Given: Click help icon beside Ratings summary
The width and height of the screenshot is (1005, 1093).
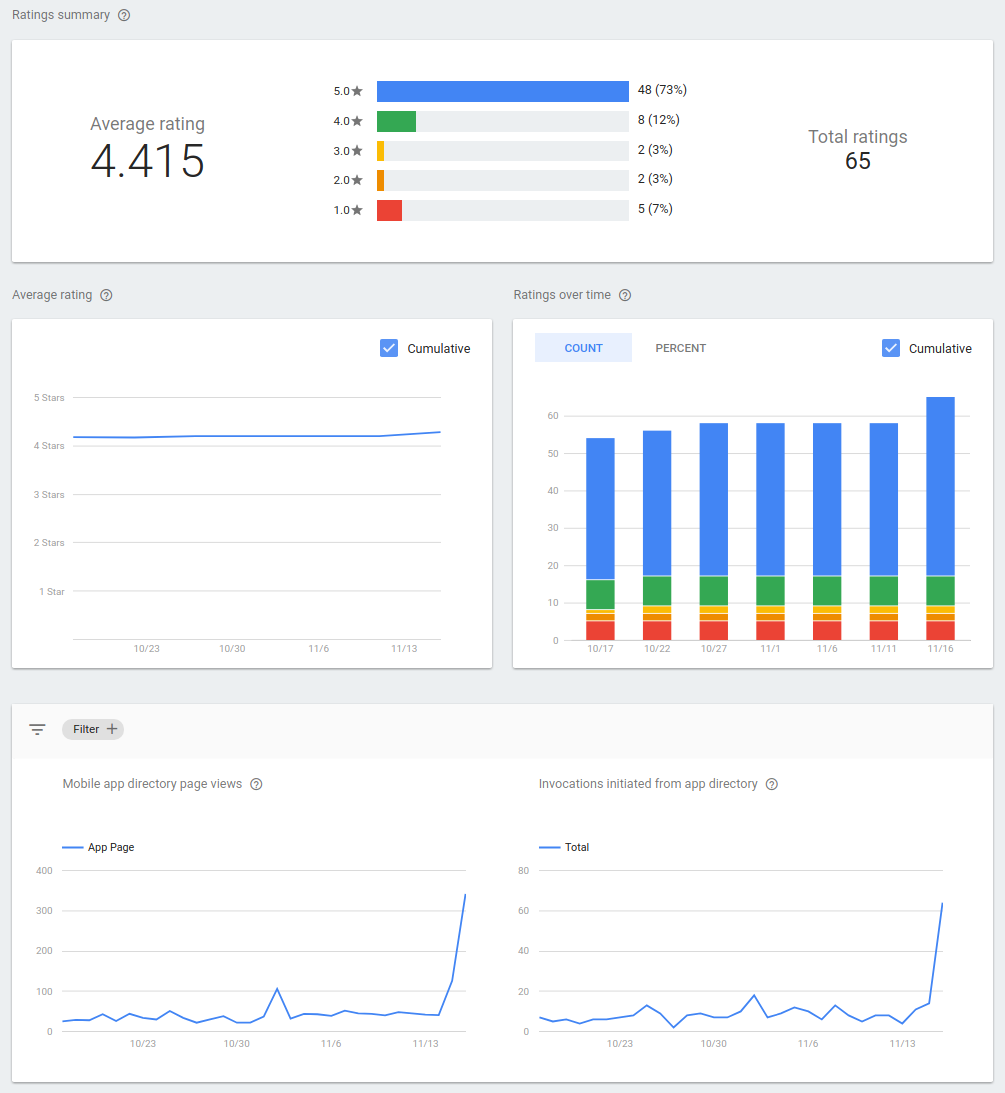Looking at the screenshot, I should tap(124, 15).
